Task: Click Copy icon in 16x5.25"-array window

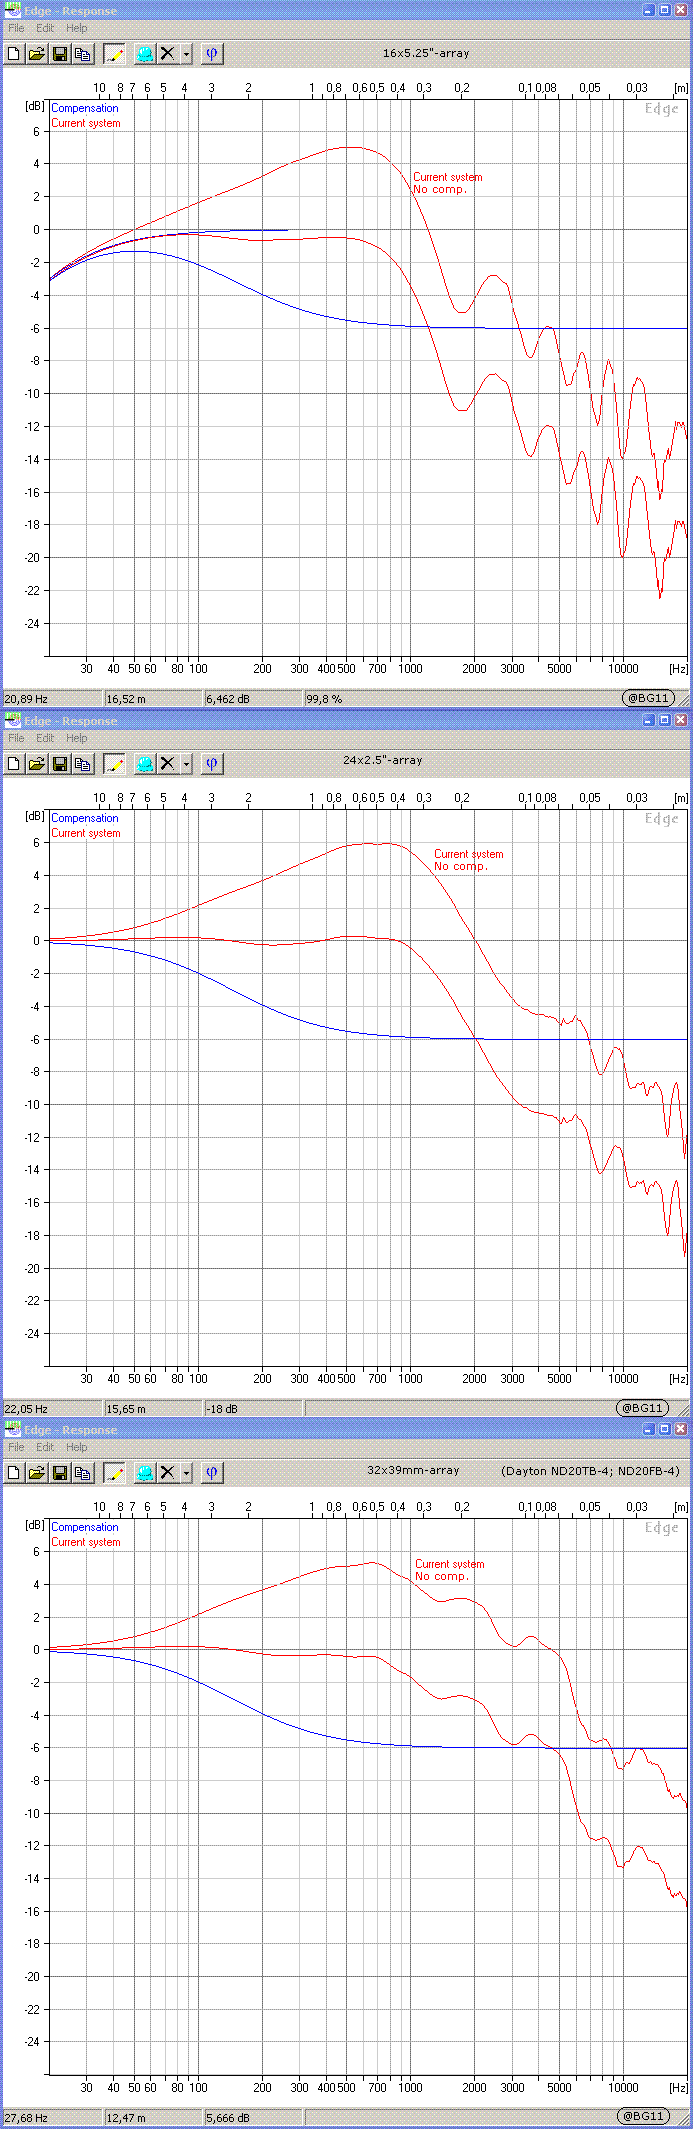Action: 83,54
